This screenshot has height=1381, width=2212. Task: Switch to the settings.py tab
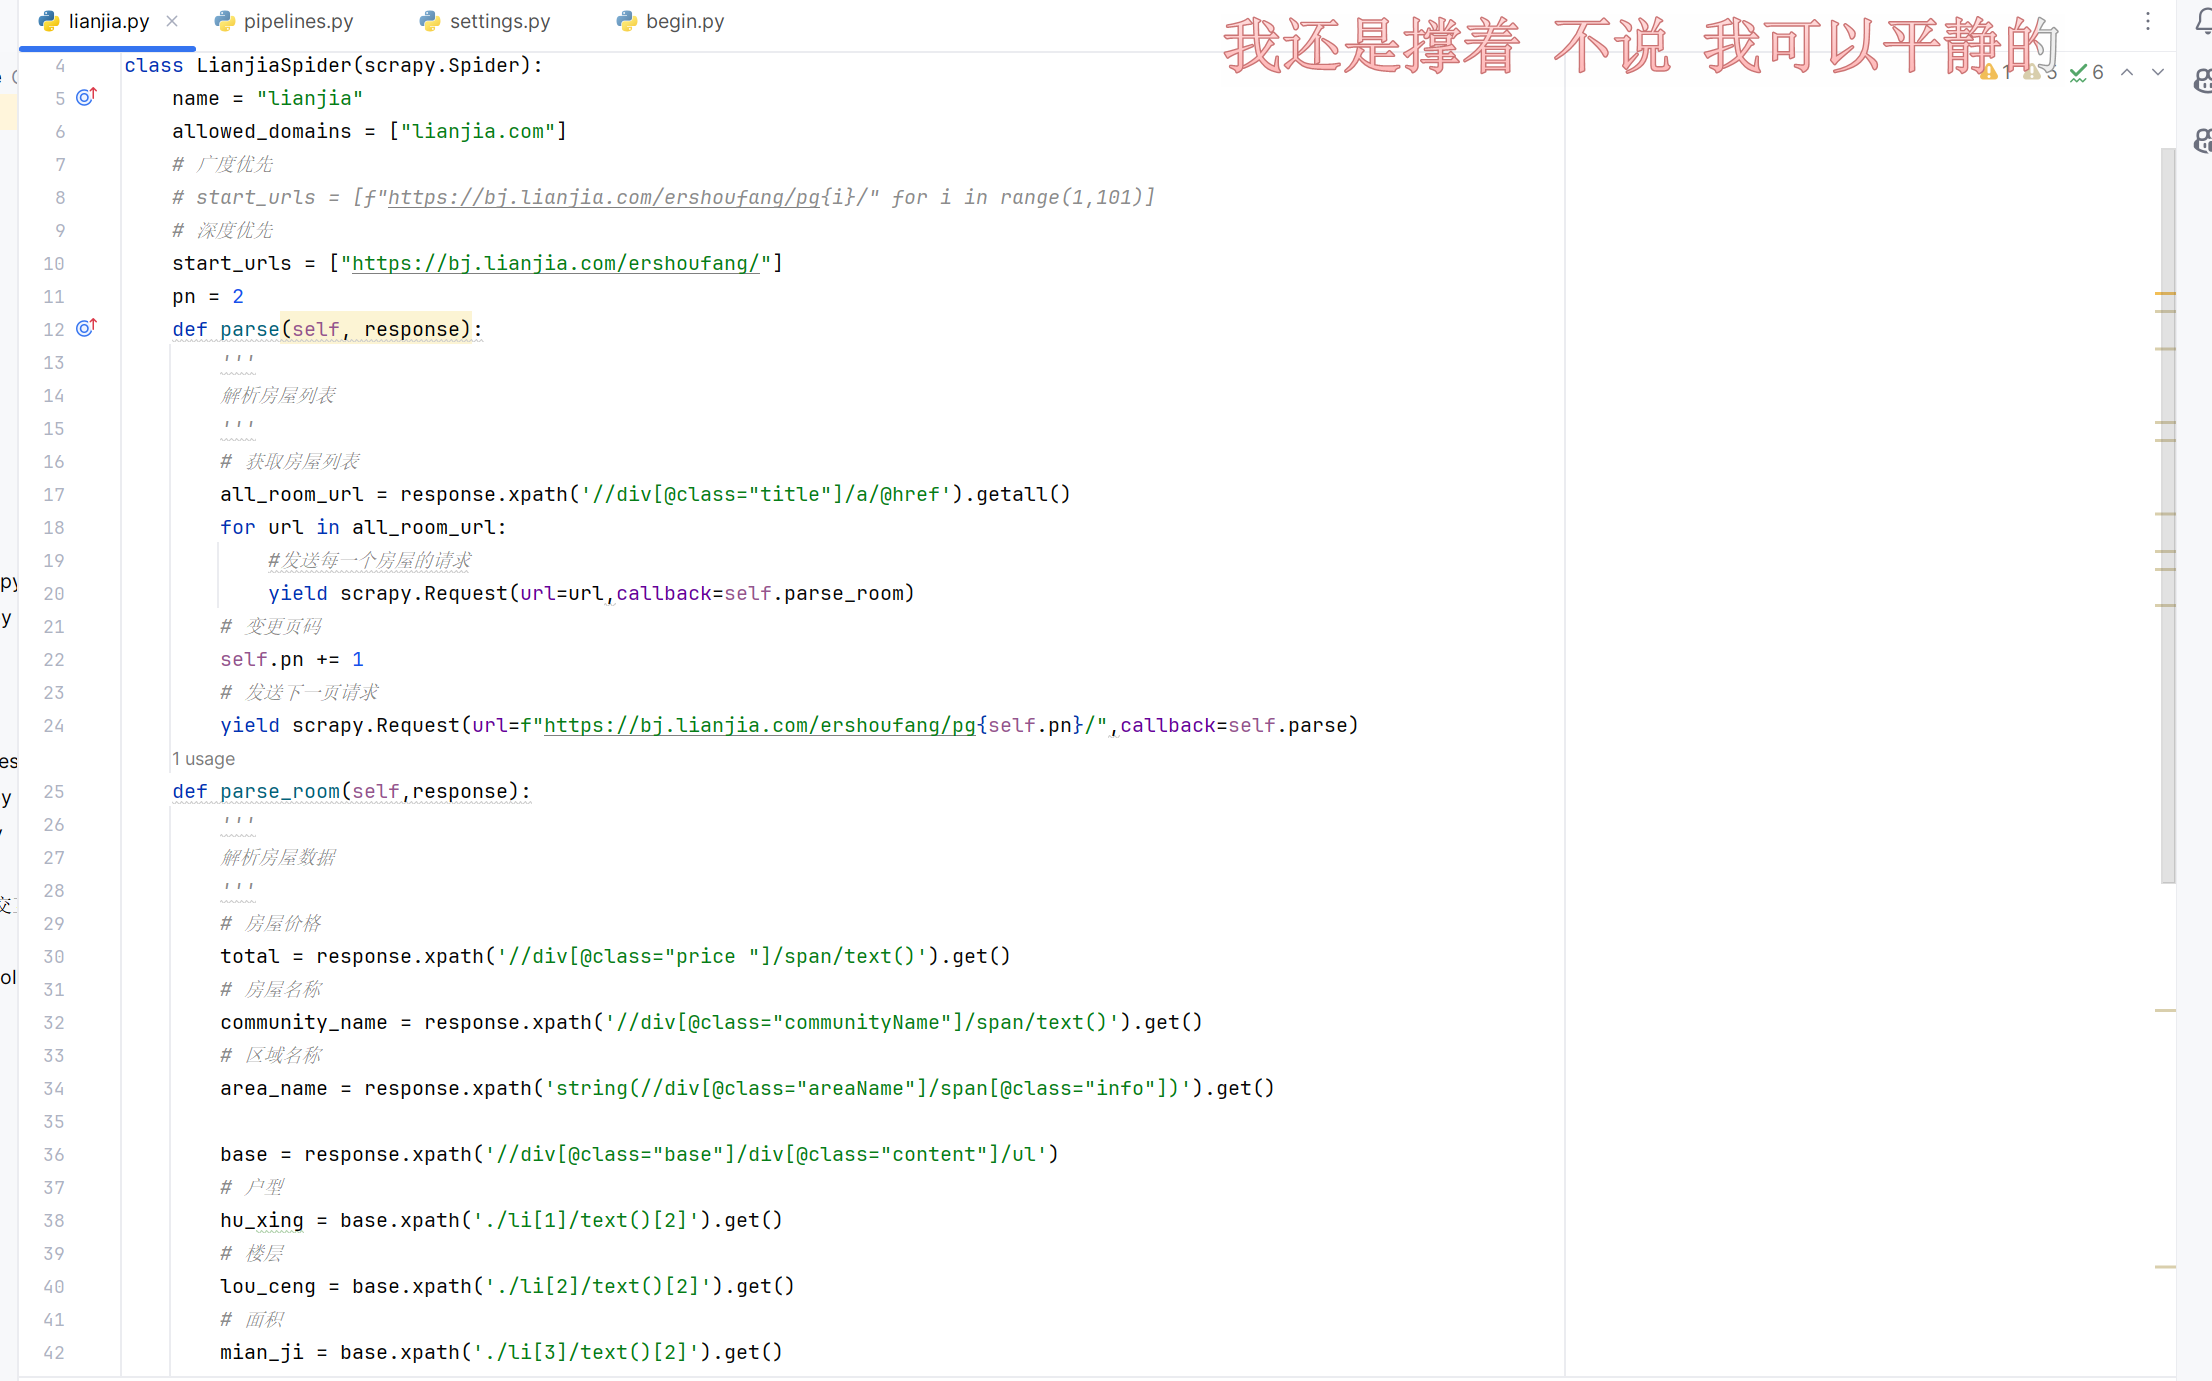(487, 21)
